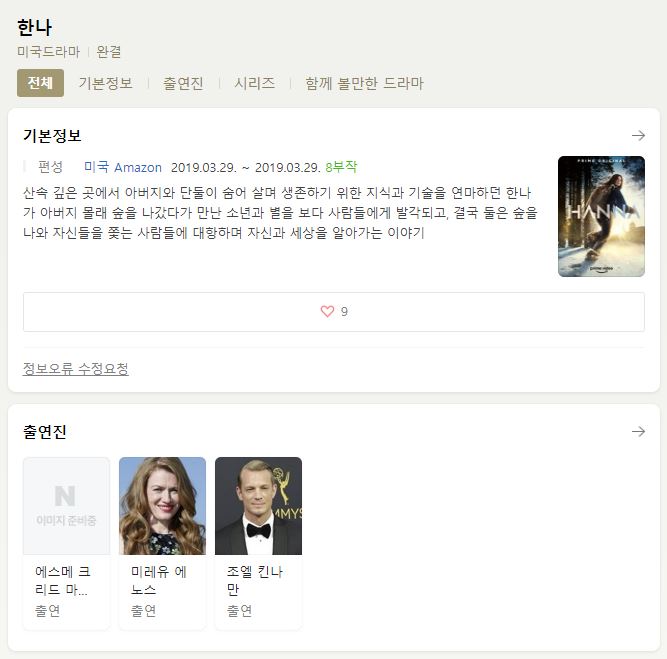The image size is (667, 659).
Task: Select the 전체 tab
Action: tap(40, 83)
